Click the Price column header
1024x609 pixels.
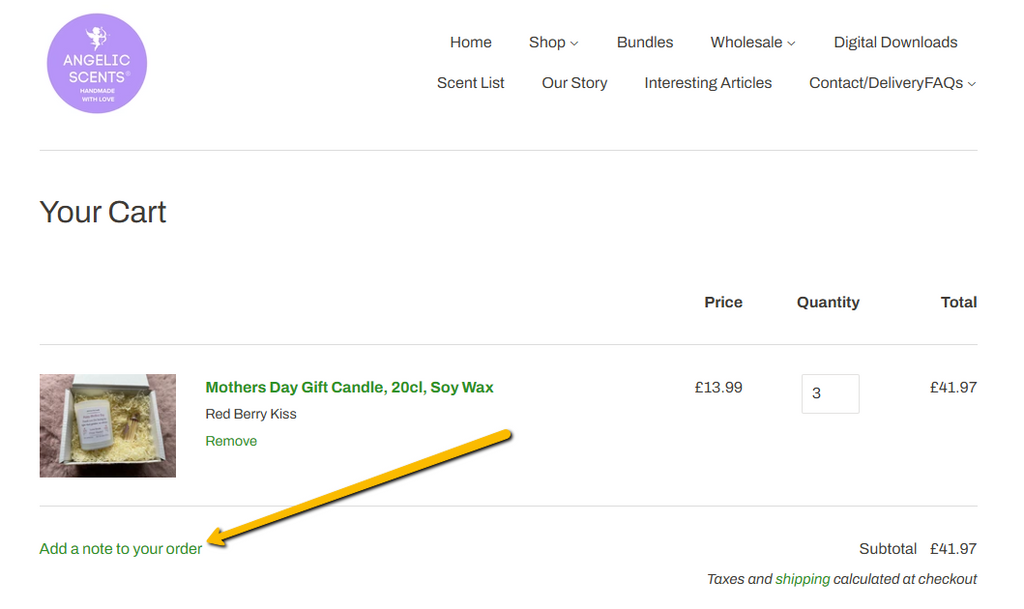pos(723,302)
